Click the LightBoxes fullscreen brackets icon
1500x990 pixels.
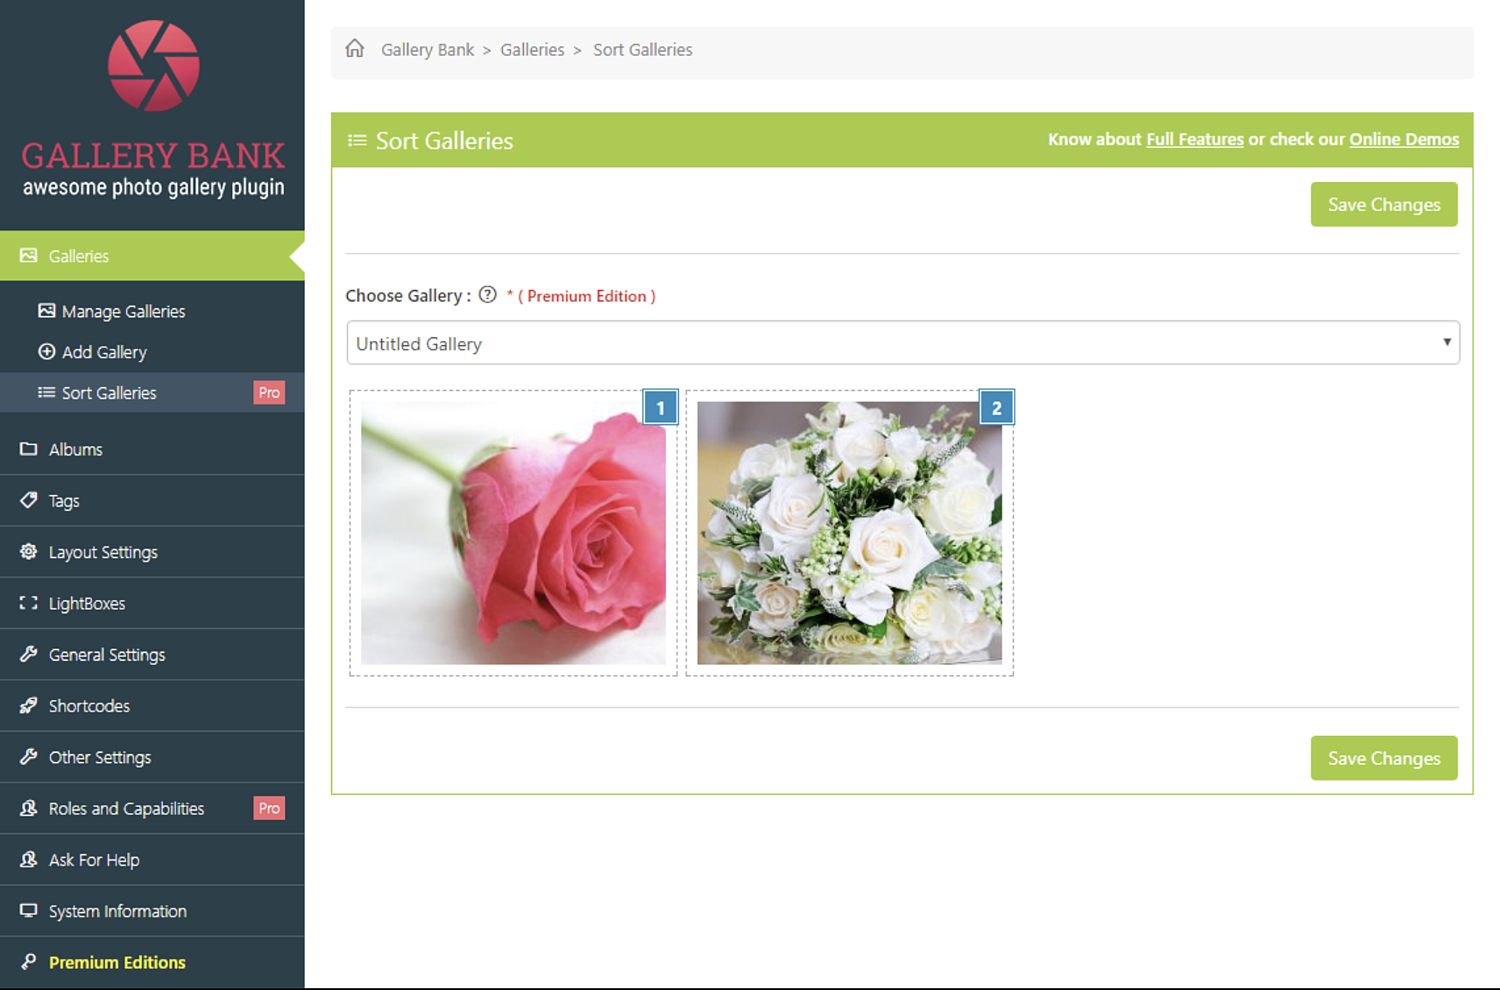(29, 603)
